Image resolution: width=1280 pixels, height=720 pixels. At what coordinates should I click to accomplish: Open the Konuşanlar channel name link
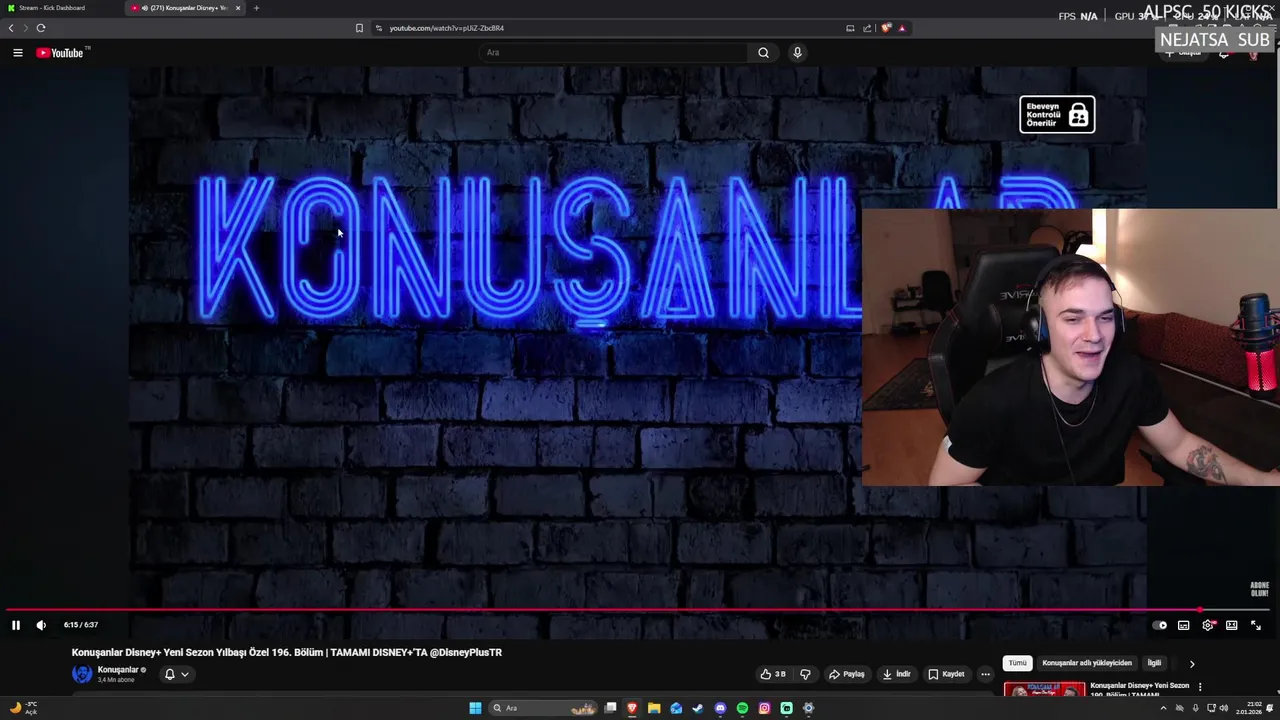[x=118, y=670]
